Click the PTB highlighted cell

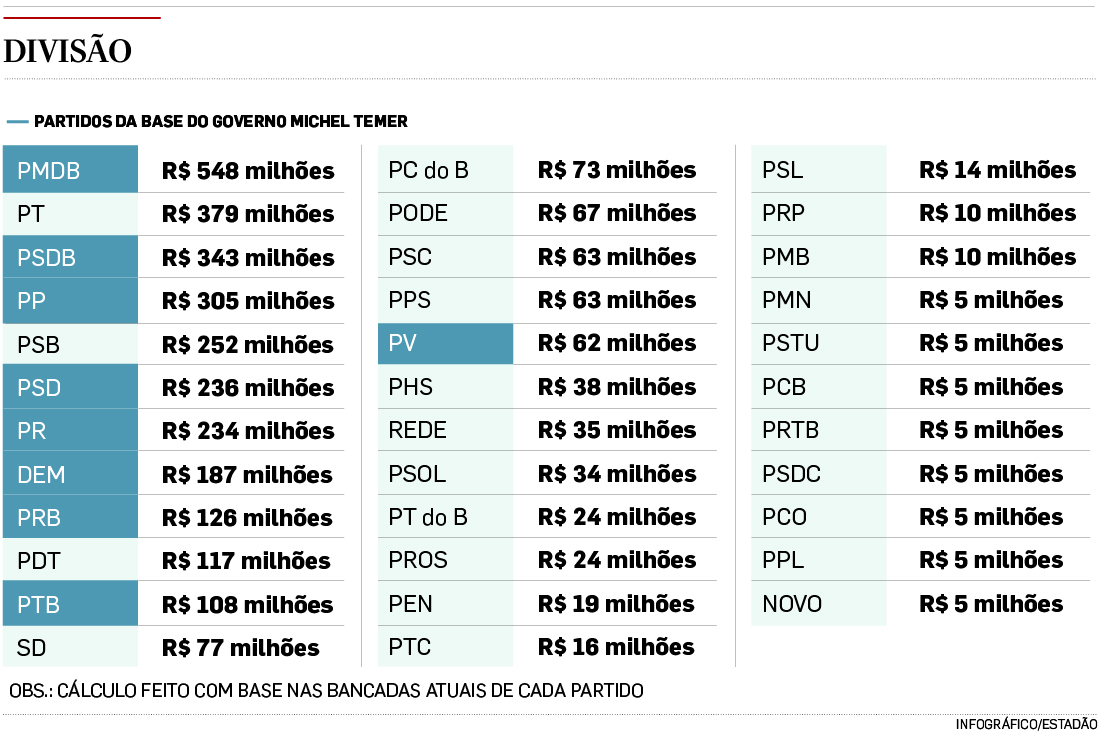pos(70,604)
